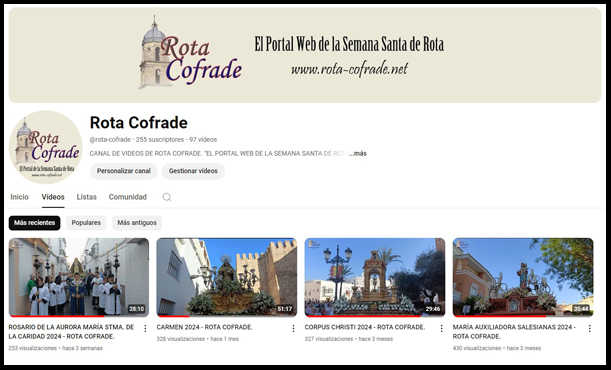Open the Carmen 2024 video thumbnail
This screenshot has width=611, height=370.
tap(226, 277)
